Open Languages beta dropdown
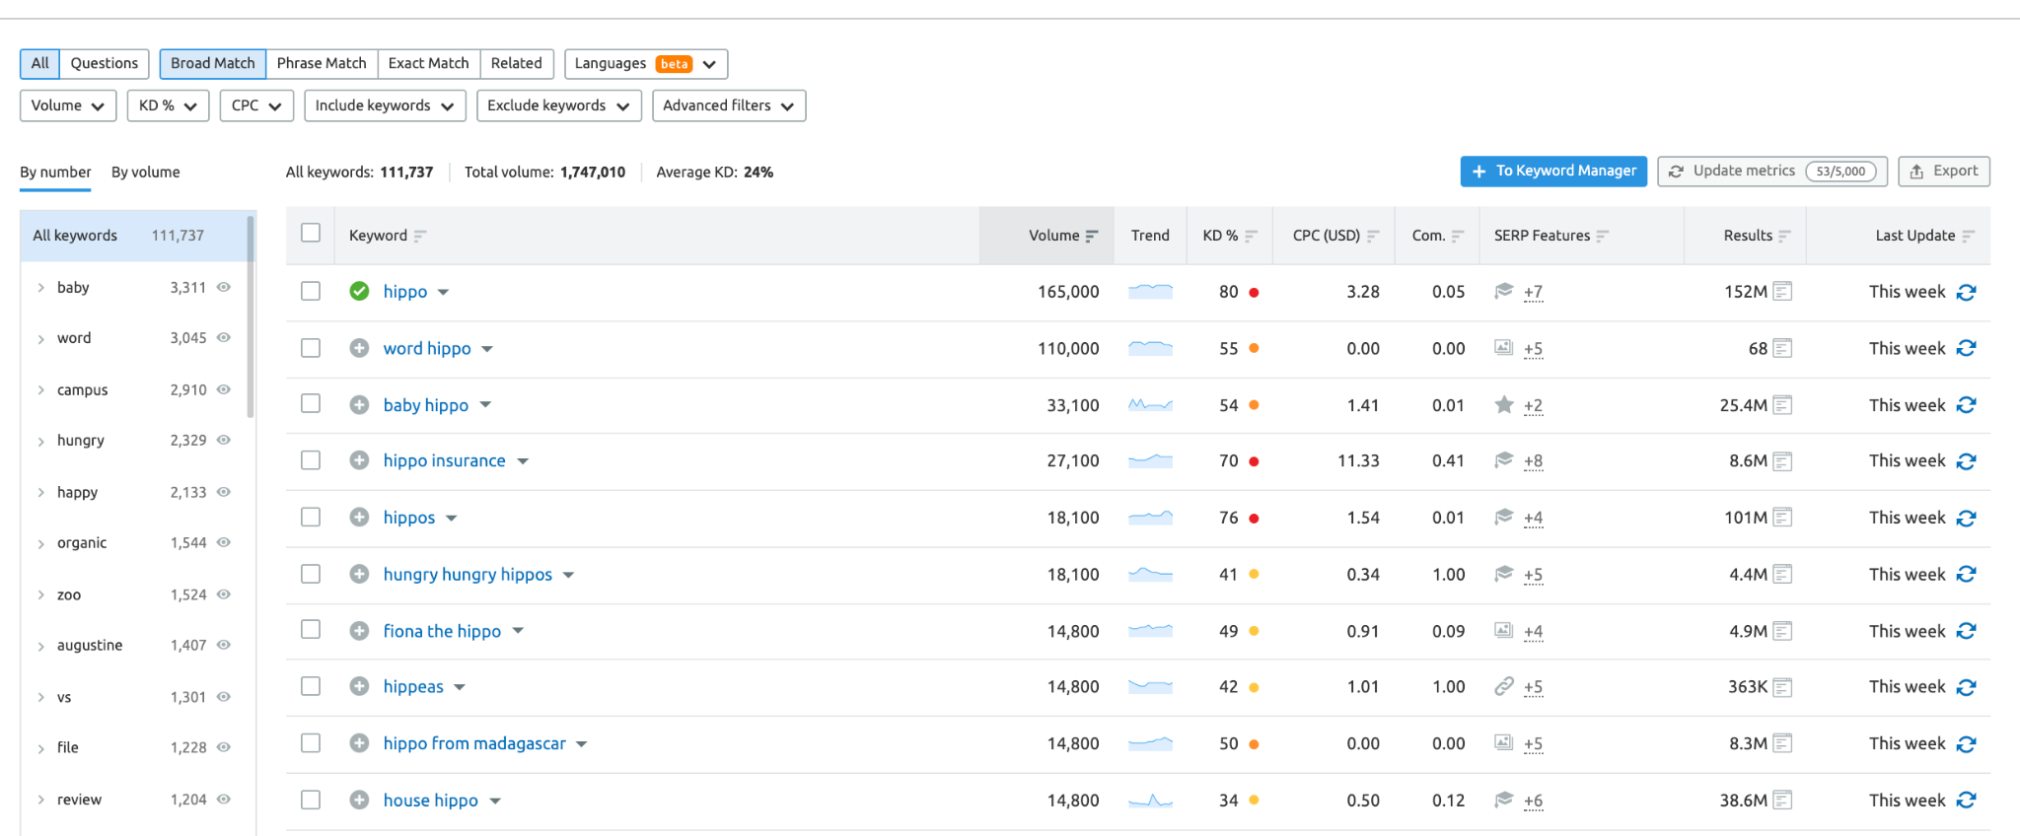 point(646,63)
